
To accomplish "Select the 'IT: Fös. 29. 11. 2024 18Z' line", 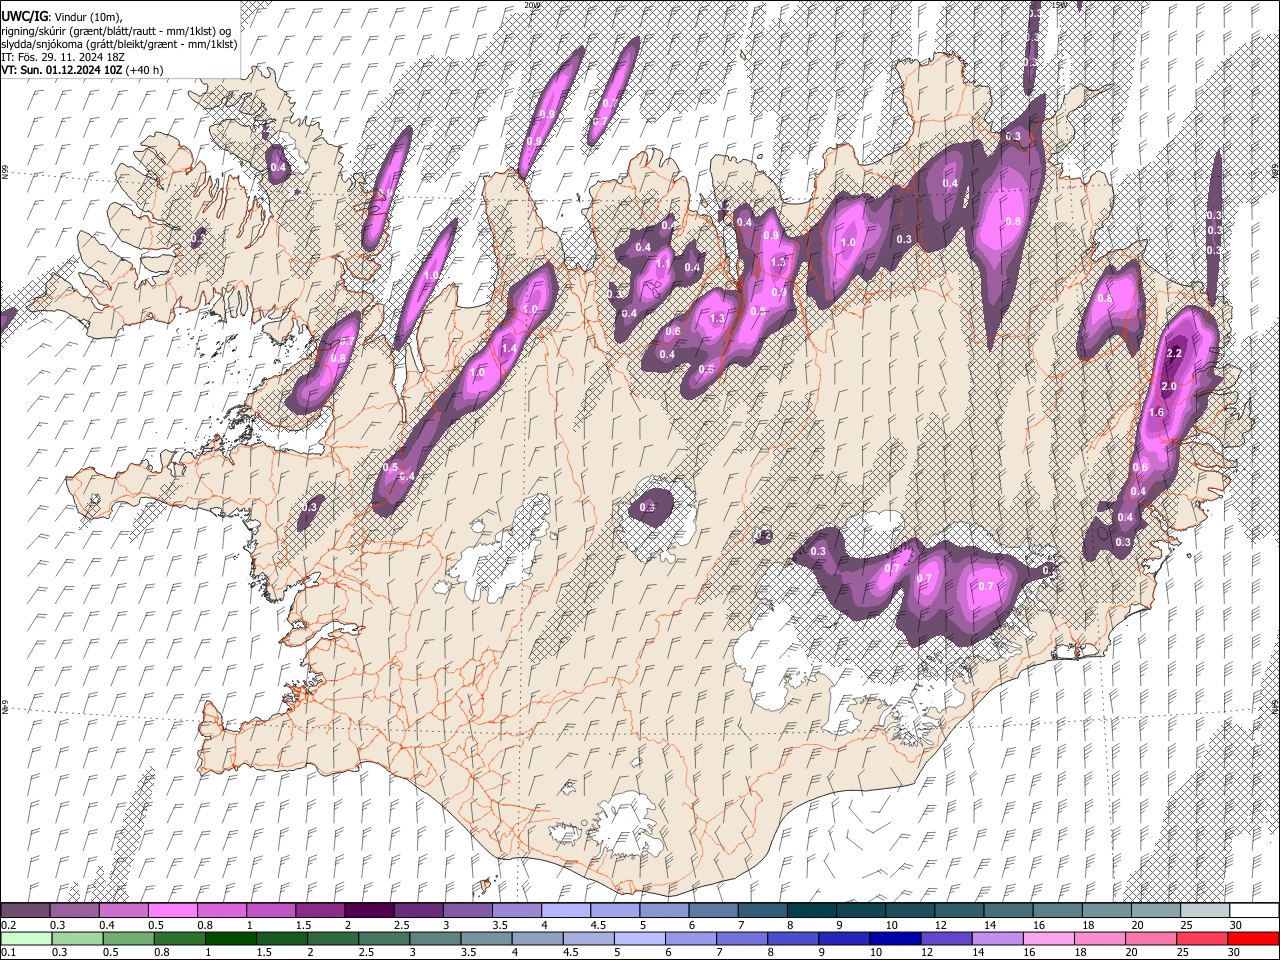I will [x=63, y=57].
